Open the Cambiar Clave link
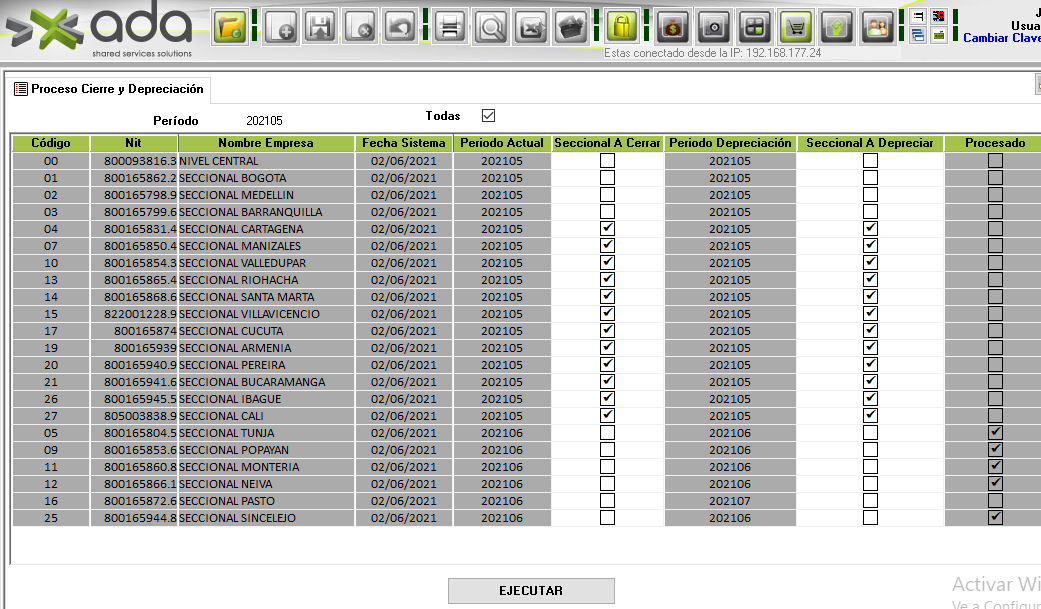 [x=1001, y=38]
